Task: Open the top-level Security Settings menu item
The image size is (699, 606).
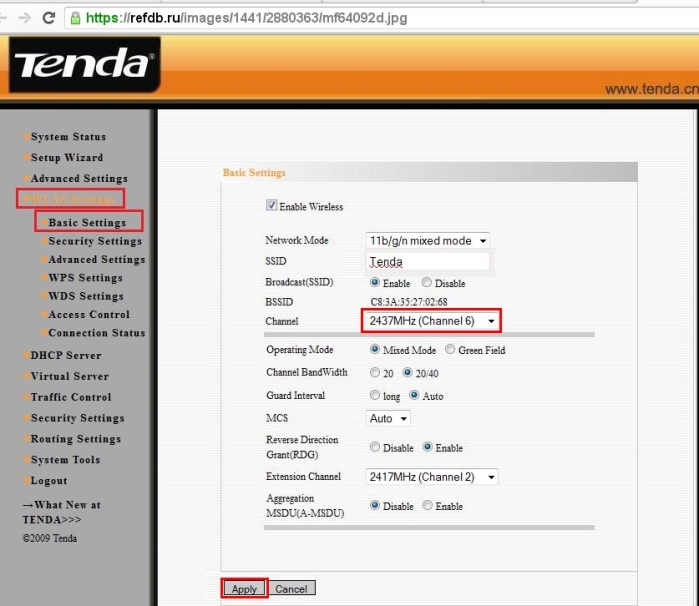Action: tap(78, 418)
